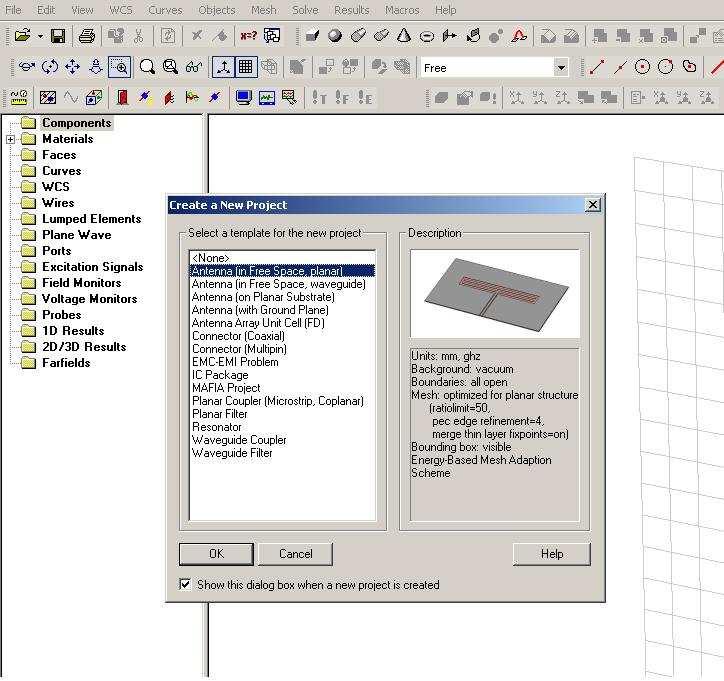Image resolution: width=724 pixels, height=681 pixels.
Task: Expand the Materials tree node
Action: [11, 139]
